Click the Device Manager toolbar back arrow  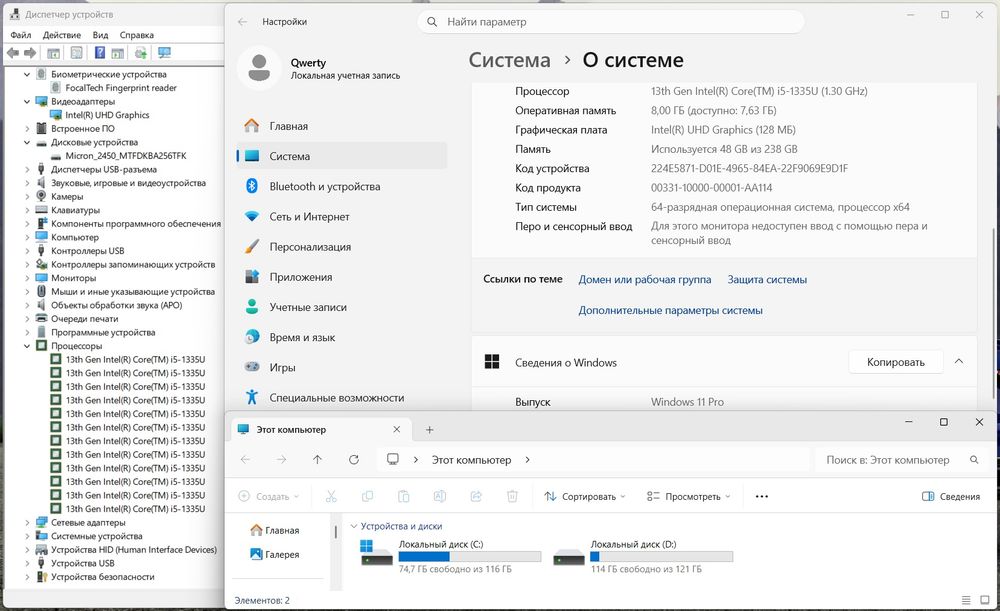pos(13,53)
